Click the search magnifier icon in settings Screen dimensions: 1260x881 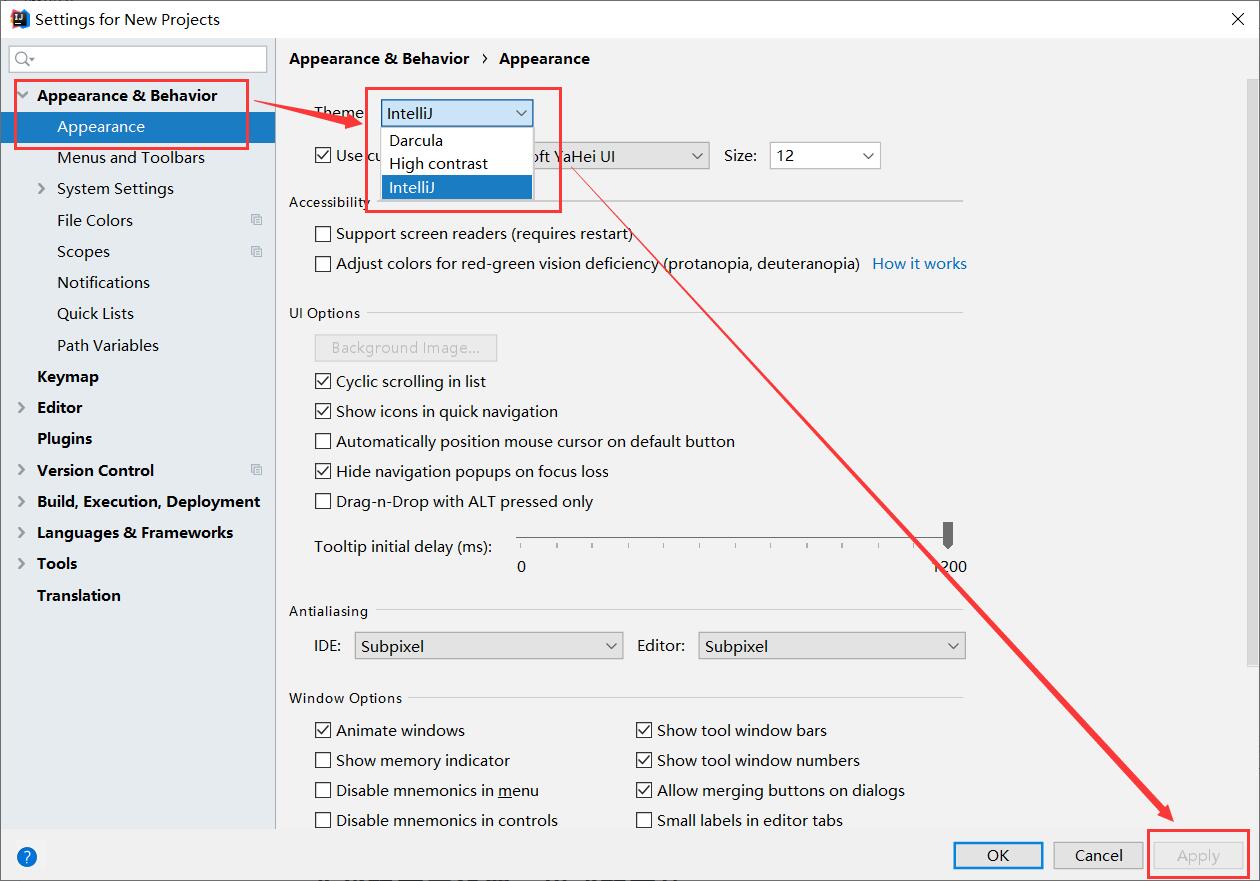pos(24,59)
